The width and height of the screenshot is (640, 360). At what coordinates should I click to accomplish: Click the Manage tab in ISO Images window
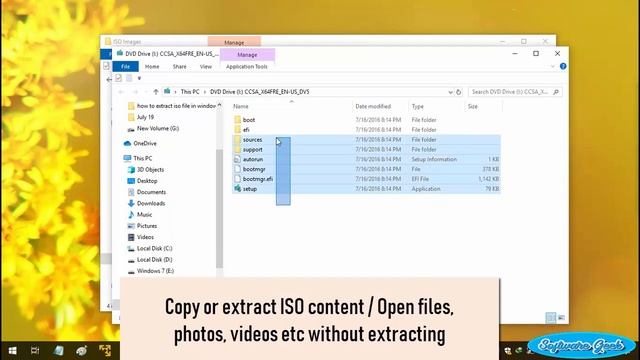coord(234,42)
